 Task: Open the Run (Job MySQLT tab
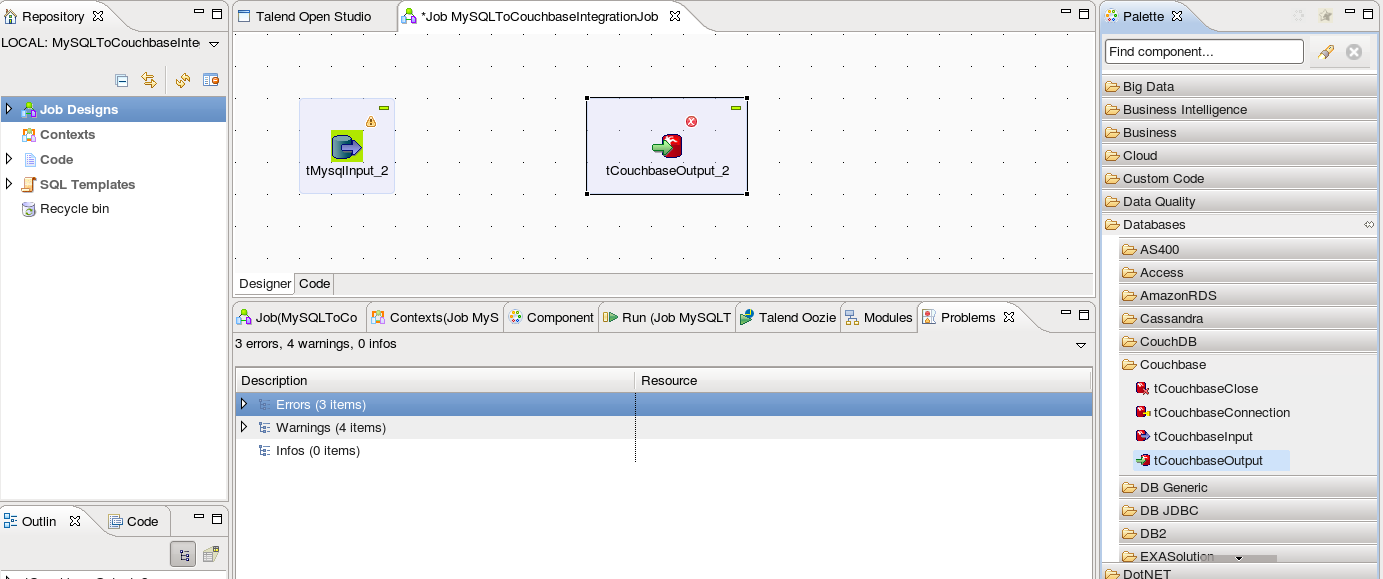[667, 317]
